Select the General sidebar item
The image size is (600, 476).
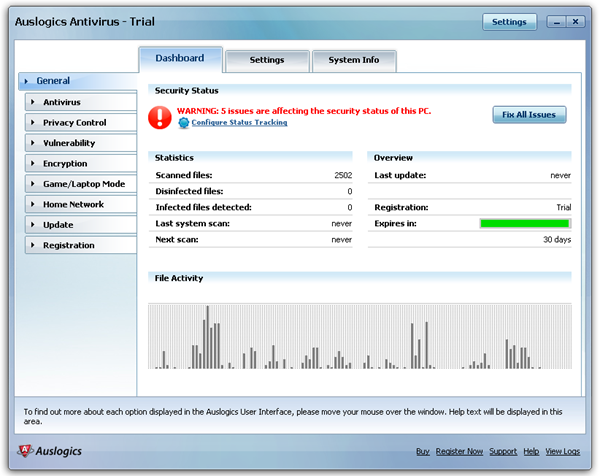(x=78, y=81)
